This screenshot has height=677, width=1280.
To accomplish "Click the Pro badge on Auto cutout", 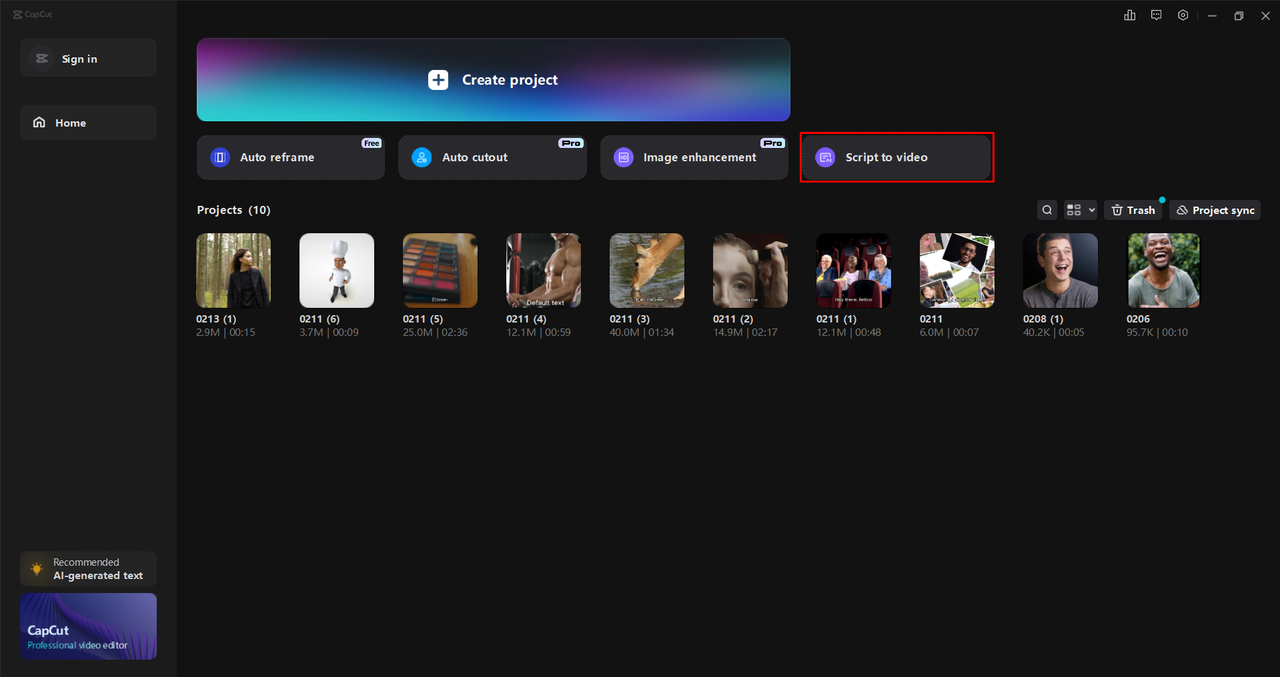I will tap(571, 143).
